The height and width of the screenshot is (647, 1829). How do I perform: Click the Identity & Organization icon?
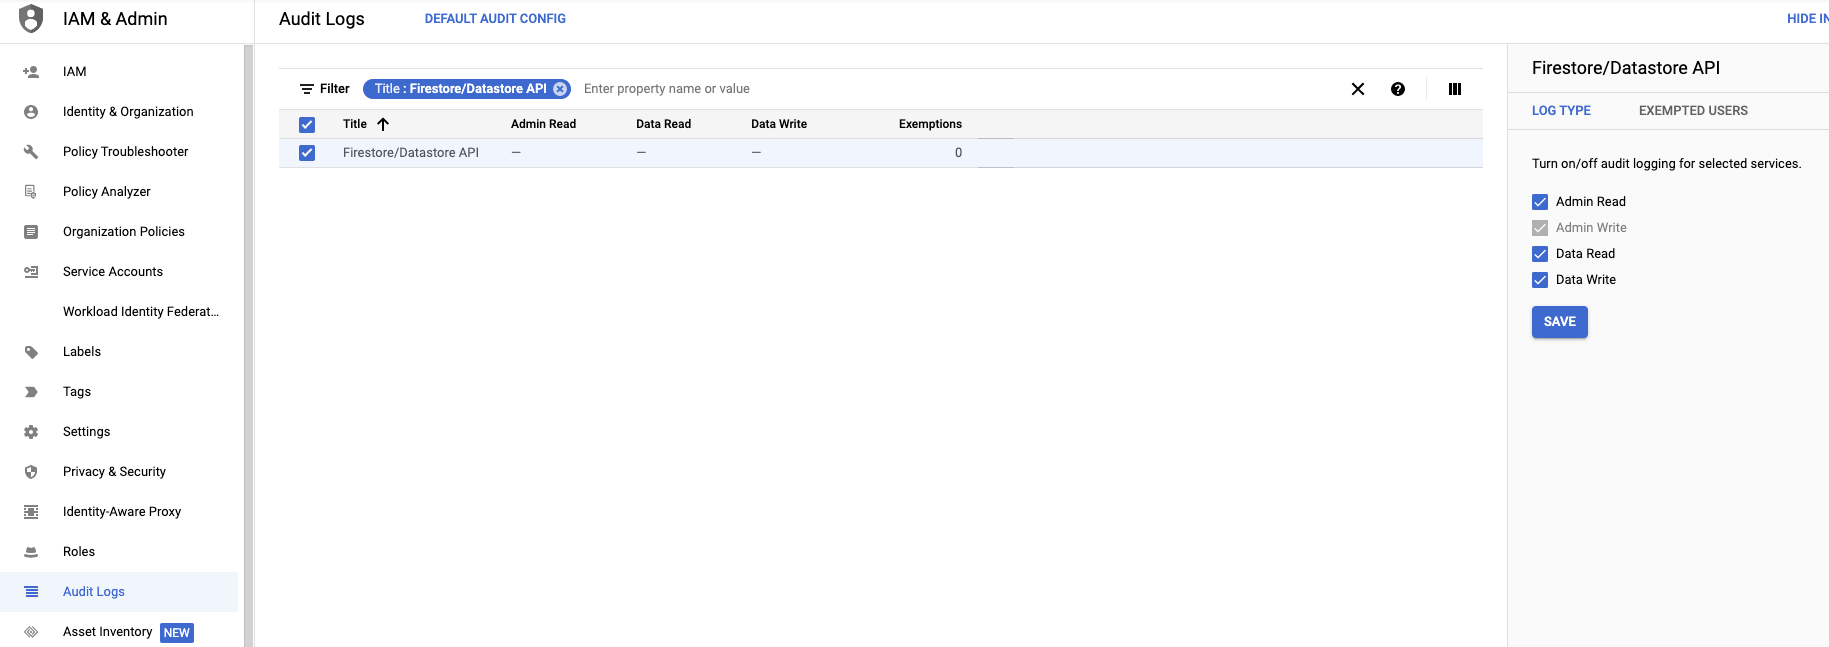(x=31, y=112)
